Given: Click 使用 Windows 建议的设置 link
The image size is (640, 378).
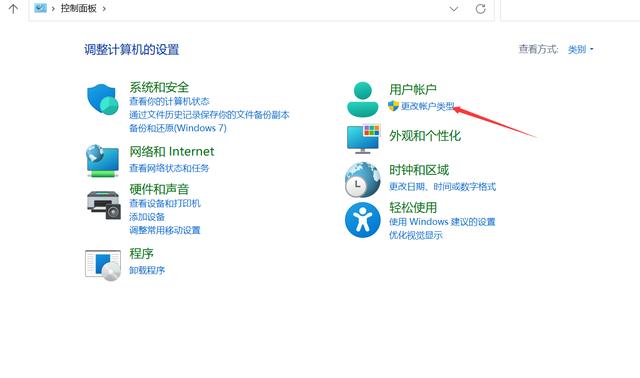Looking at the screenshot, I should pos(442,222).
